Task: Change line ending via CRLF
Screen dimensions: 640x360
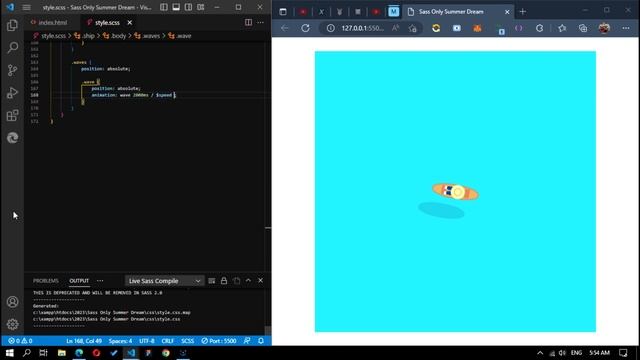Action: 168,341
